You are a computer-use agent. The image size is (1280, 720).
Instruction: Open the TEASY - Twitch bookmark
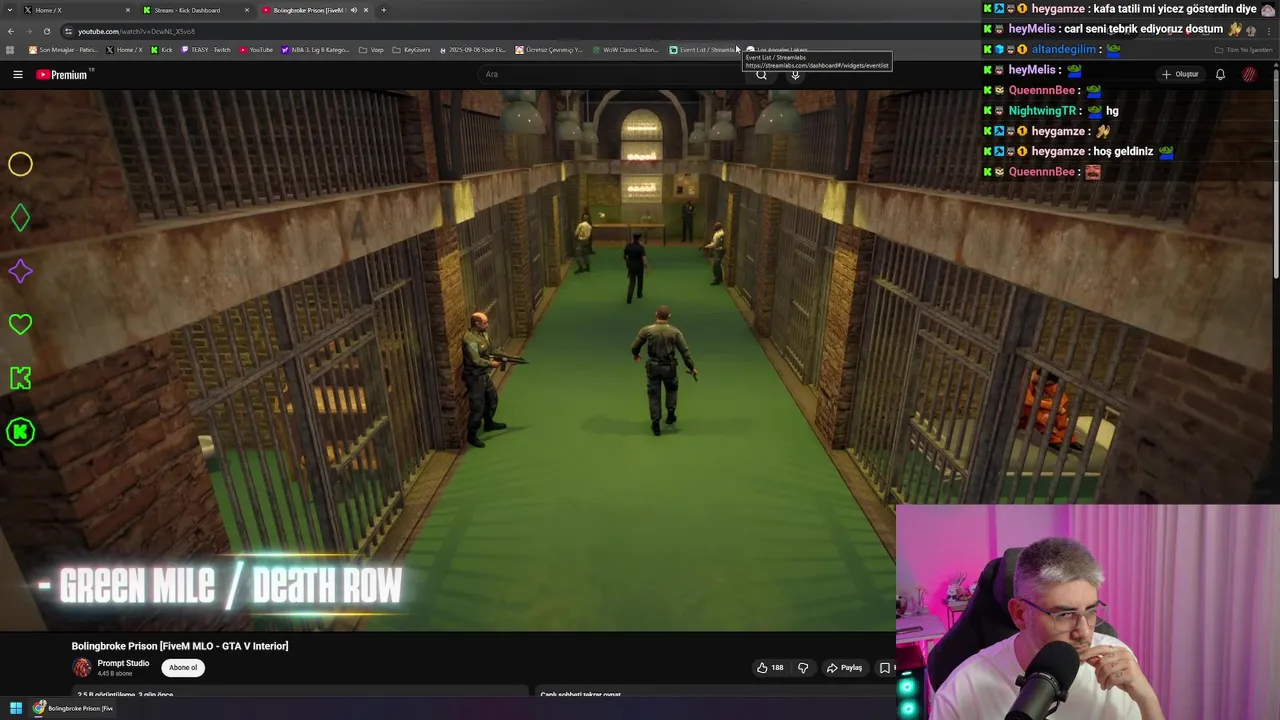pos(206,50)
